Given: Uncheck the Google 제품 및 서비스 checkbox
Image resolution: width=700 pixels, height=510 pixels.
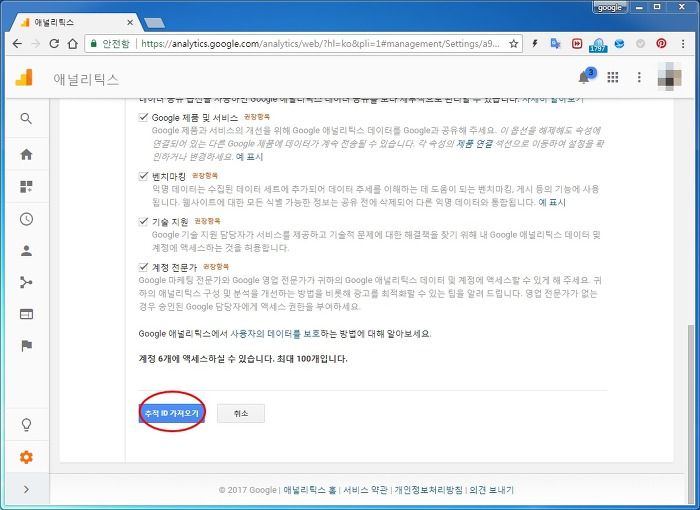Looking at the screenshot, I should 143,117.
